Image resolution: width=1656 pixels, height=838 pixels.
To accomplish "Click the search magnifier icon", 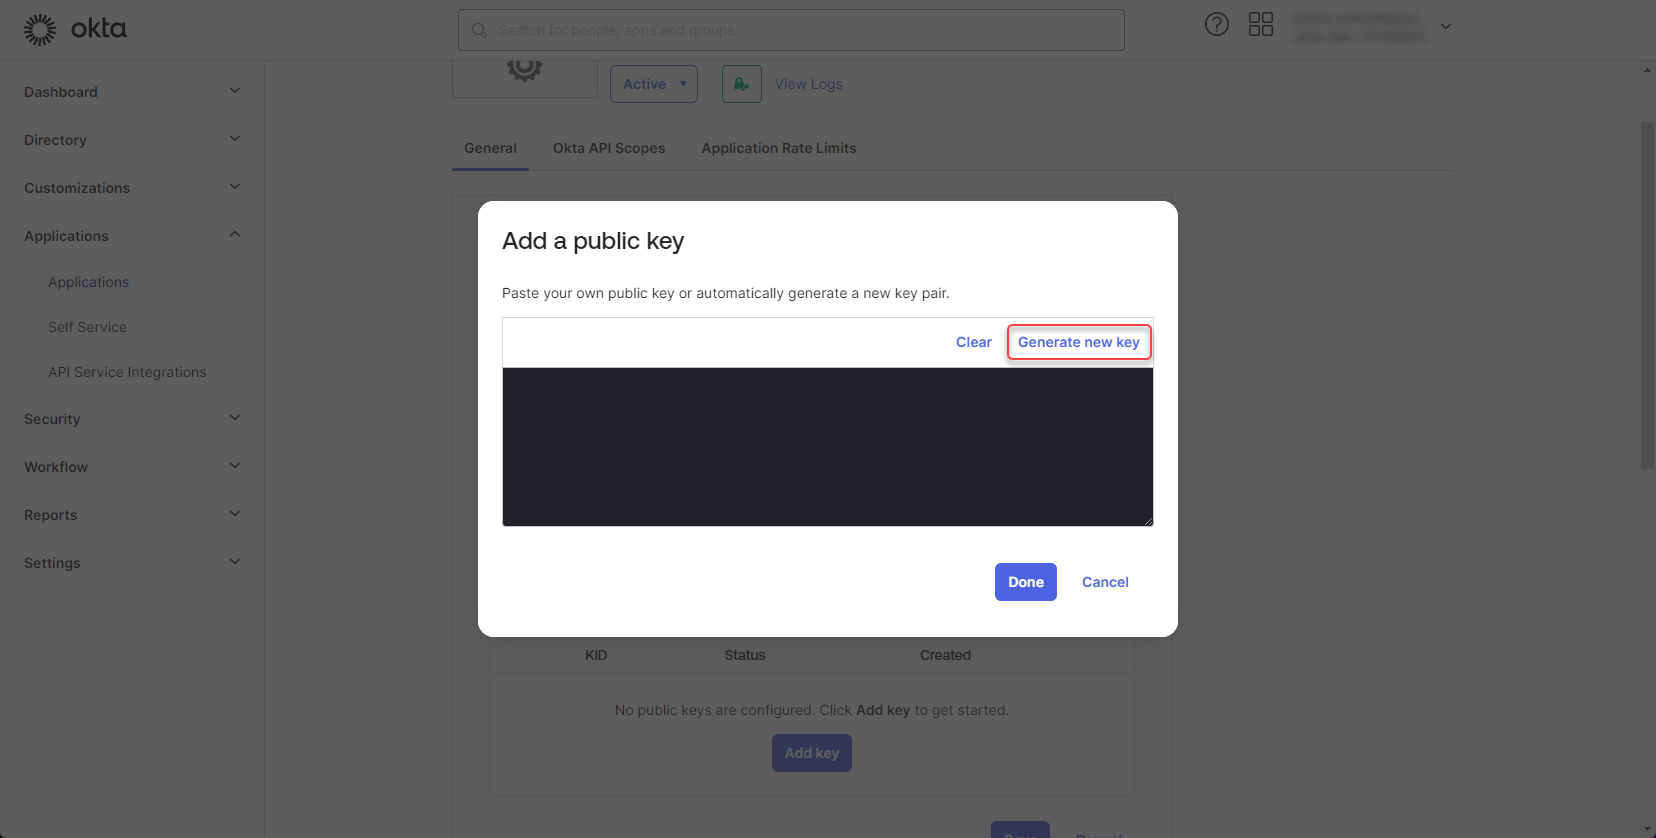I will click(x=480, y=31).
